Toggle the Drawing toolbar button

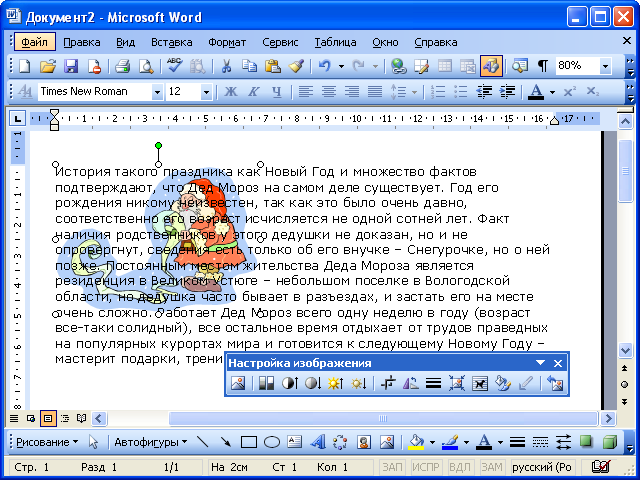point(491,66)
